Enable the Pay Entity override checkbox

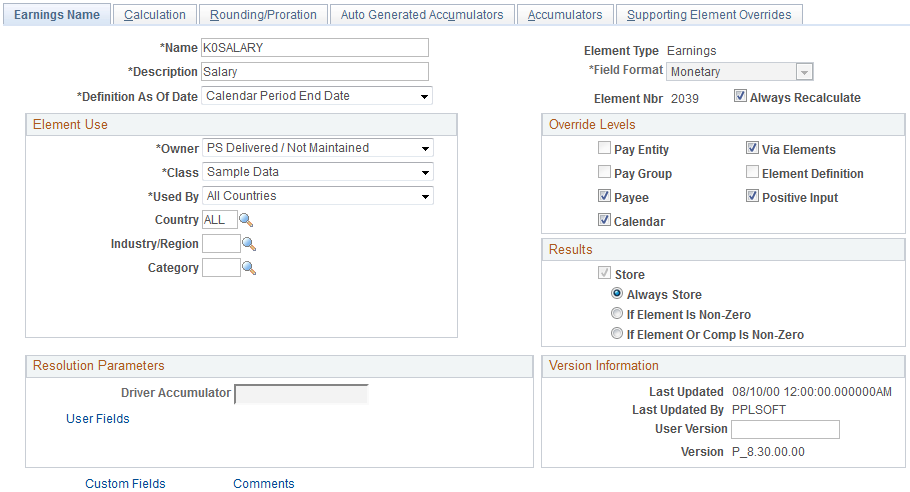(604, 148)
